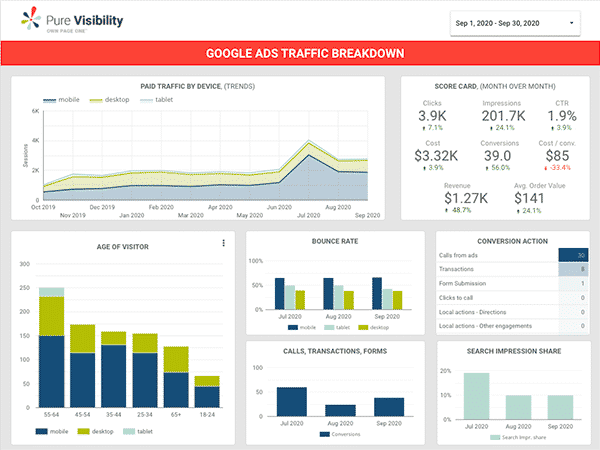600x450 pixels.
Task: Click the mobile legend under Bounce Rate
Action: (302, 328)
